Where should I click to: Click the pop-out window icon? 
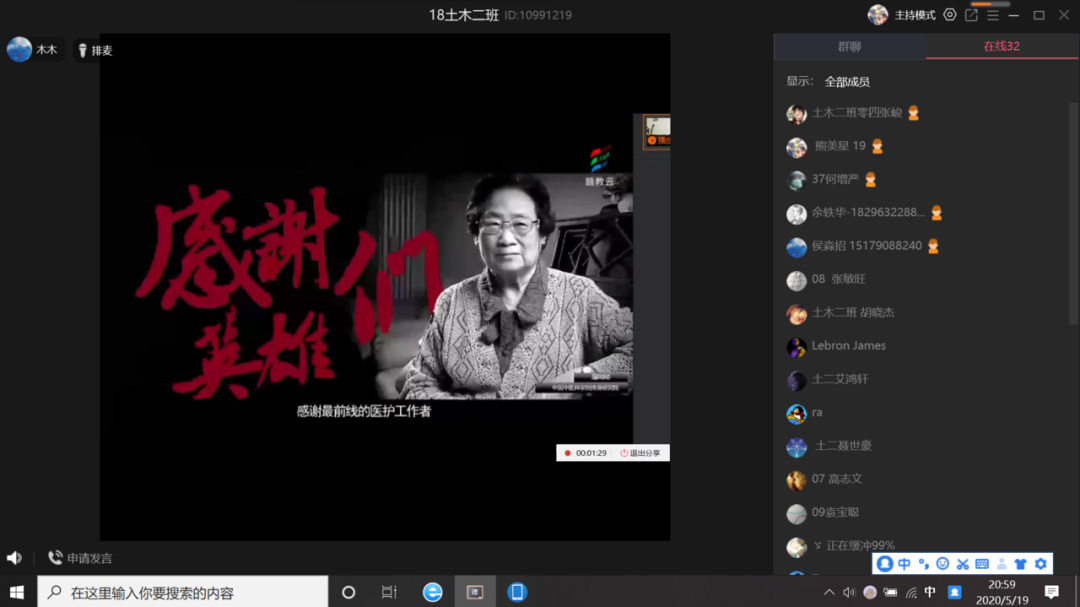(x=971, y=15)
